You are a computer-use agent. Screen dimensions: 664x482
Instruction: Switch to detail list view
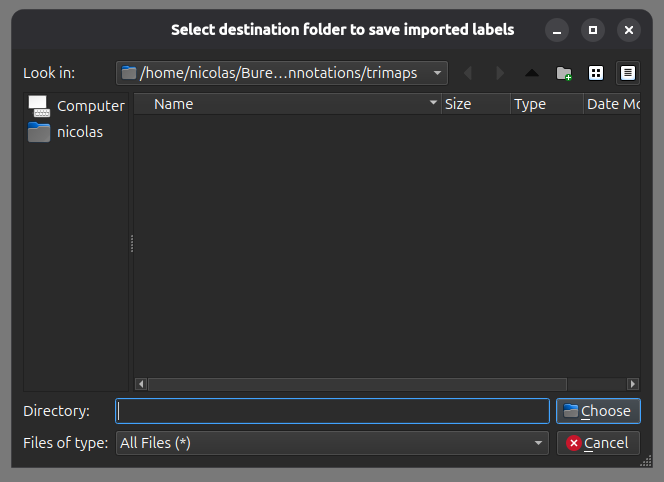628,73
